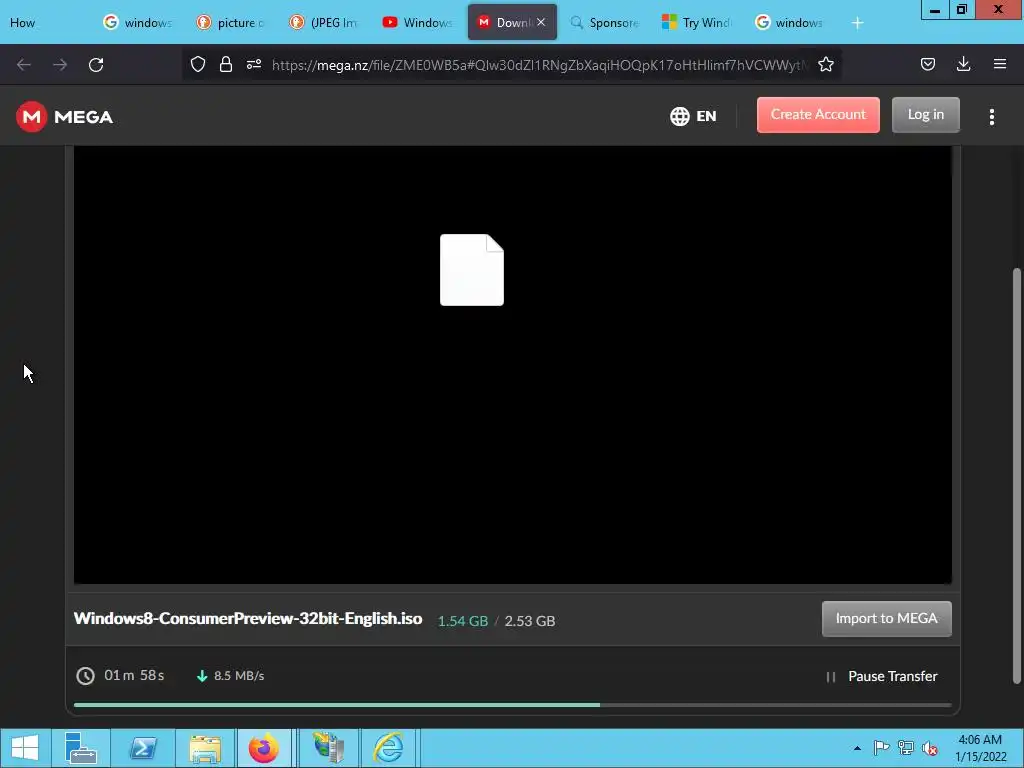The image size is (1024, 768).
Task: Click the clock remaining time icon
Action: pyautogui.click(x=86, y=676)
